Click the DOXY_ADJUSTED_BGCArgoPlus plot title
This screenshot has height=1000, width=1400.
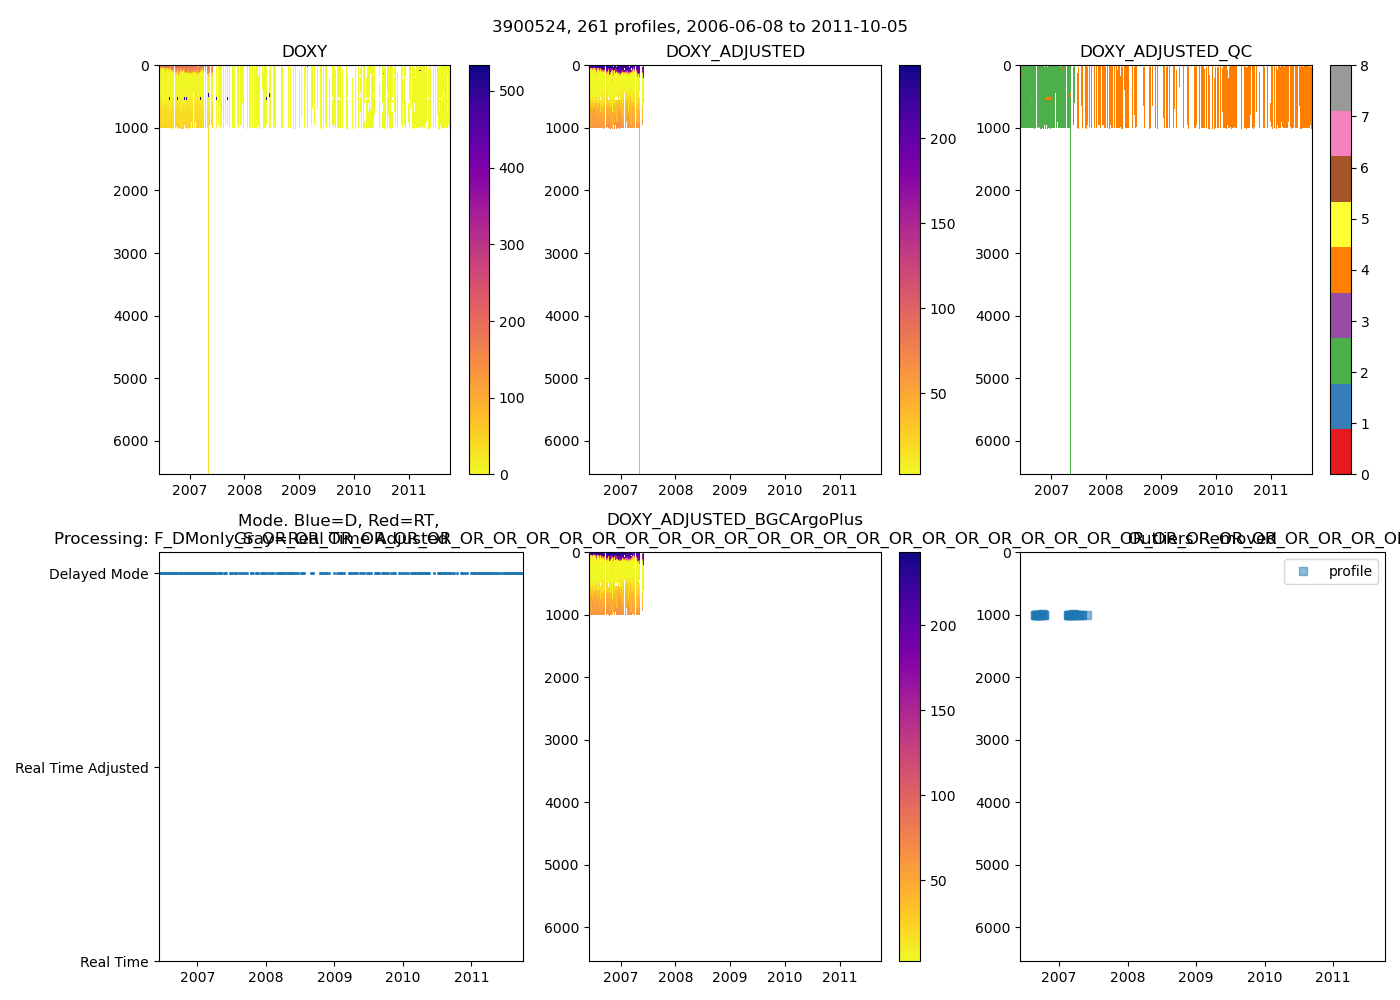coord(734,520)
